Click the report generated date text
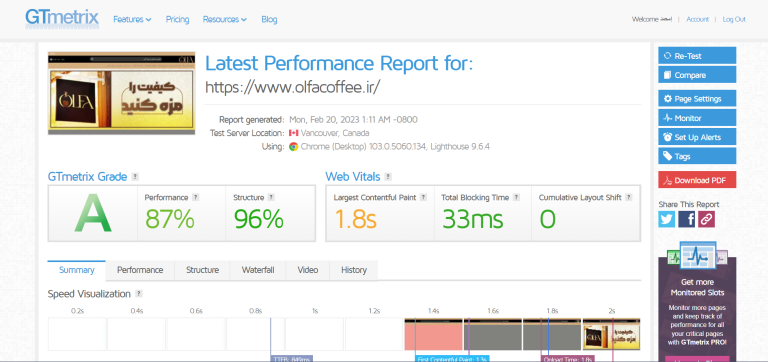The image size is (768, 362). click(x=353, y=120)
